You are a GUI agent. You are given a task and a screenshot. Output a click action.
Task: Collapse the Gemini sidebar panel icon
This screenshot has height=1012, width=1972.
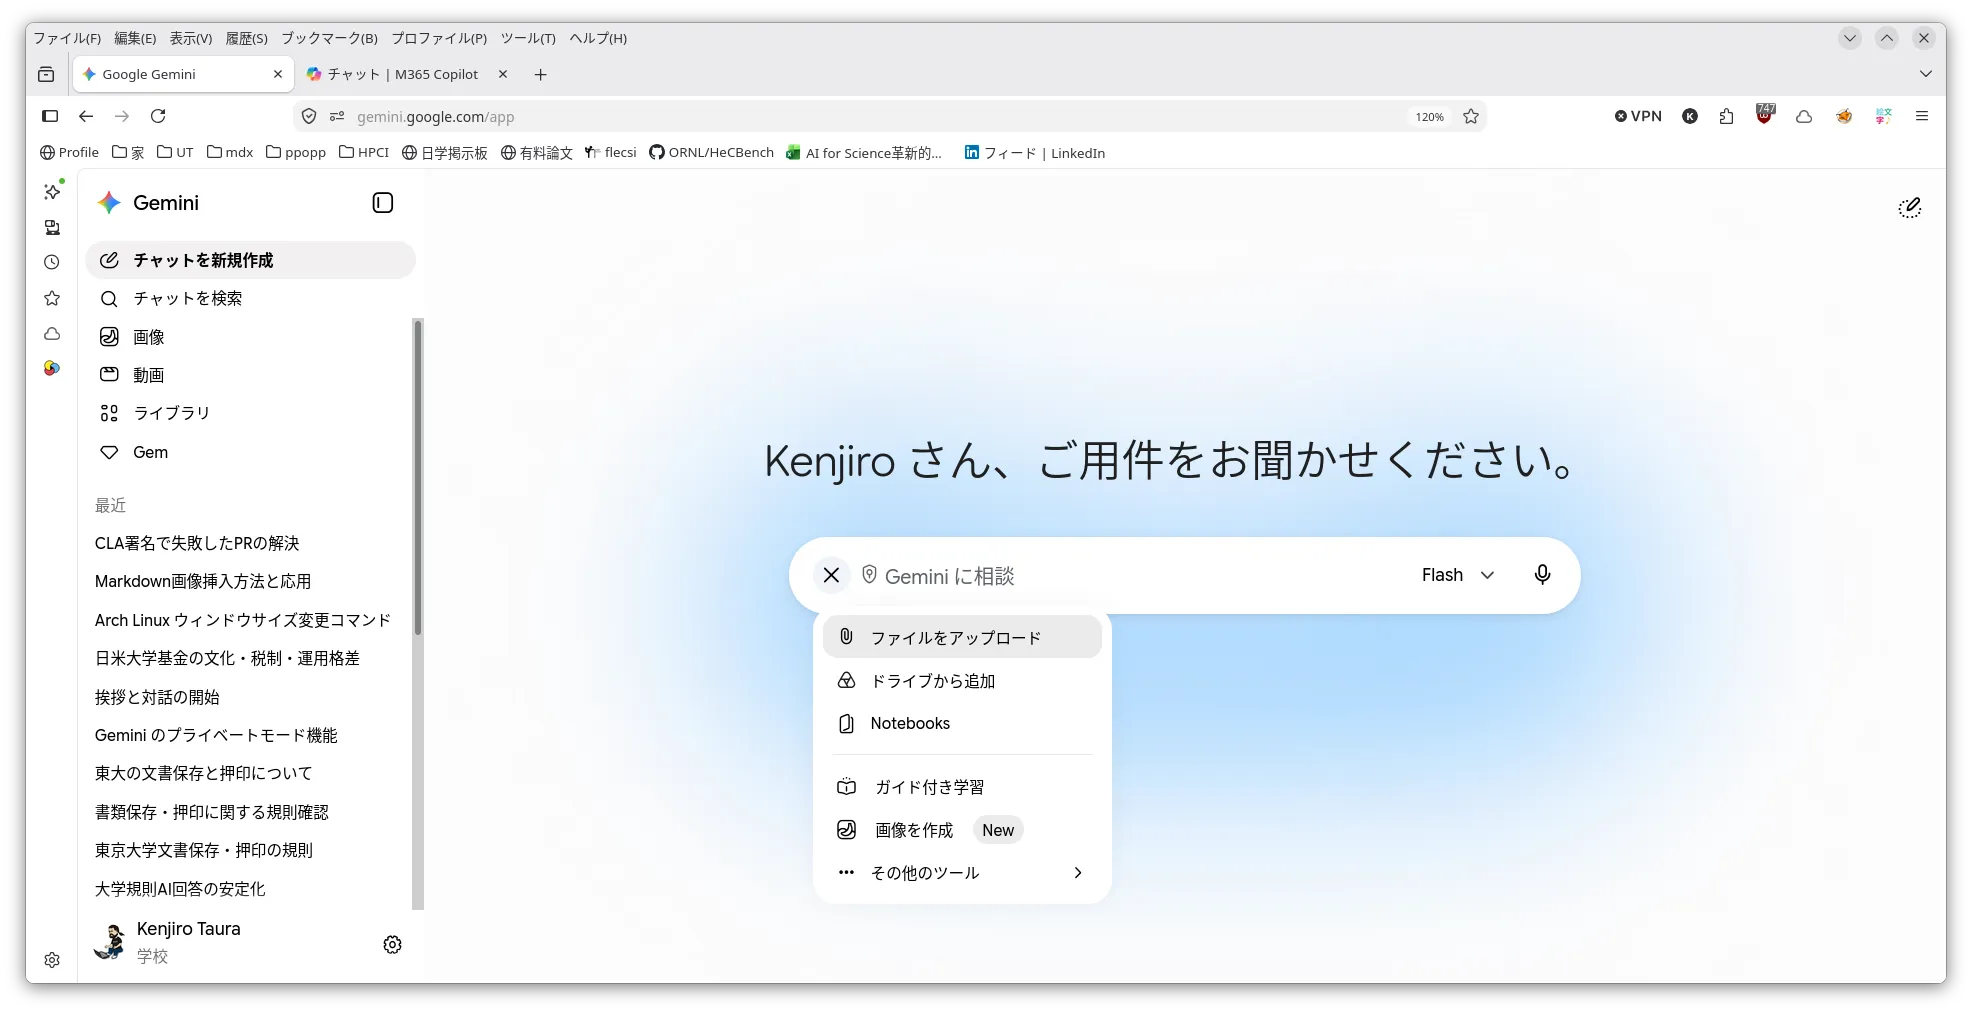(x=383, y=203)
